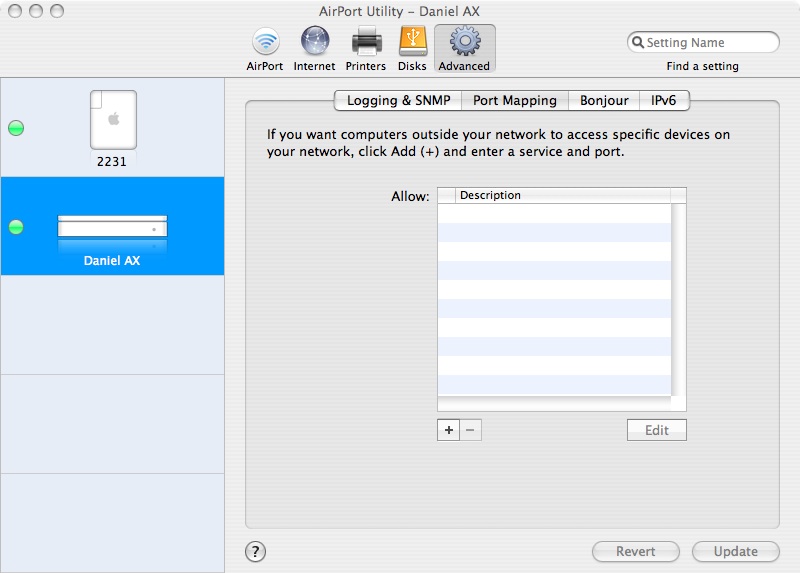Click the Edit button
800x573 pixels.
point(657,430)
